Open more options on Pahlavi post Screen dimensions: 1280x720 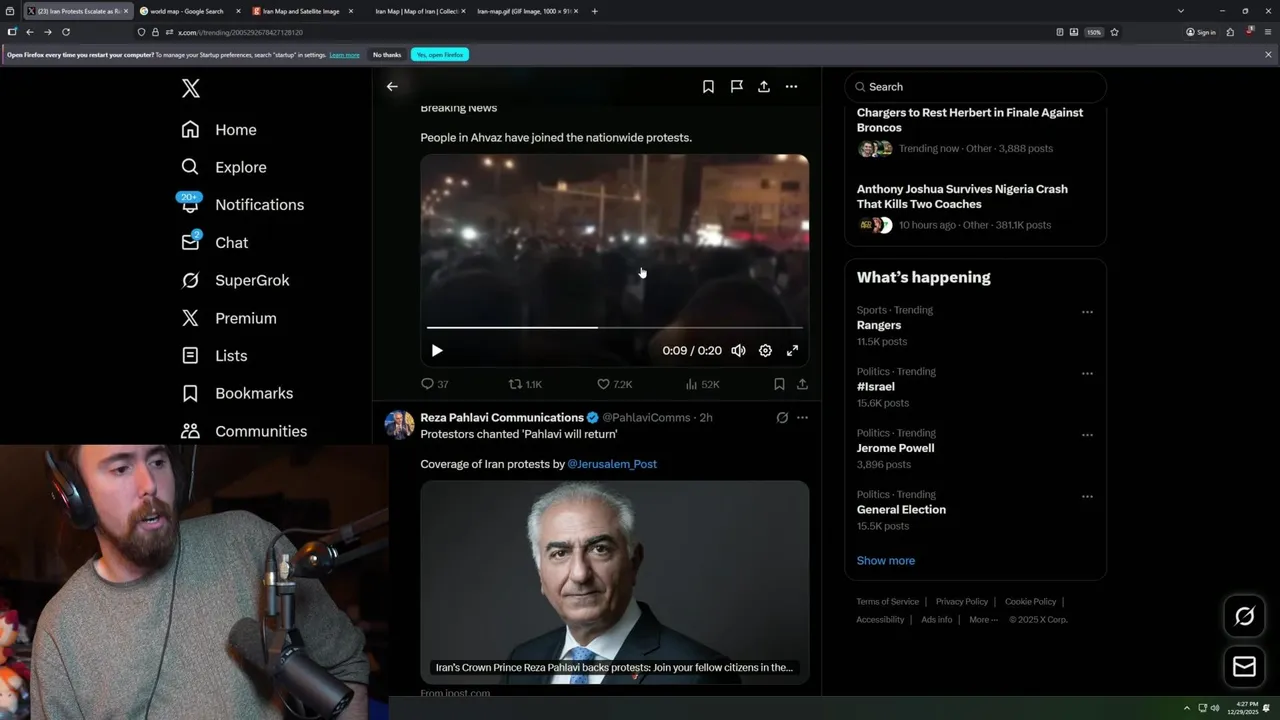(x=802, y=418)
